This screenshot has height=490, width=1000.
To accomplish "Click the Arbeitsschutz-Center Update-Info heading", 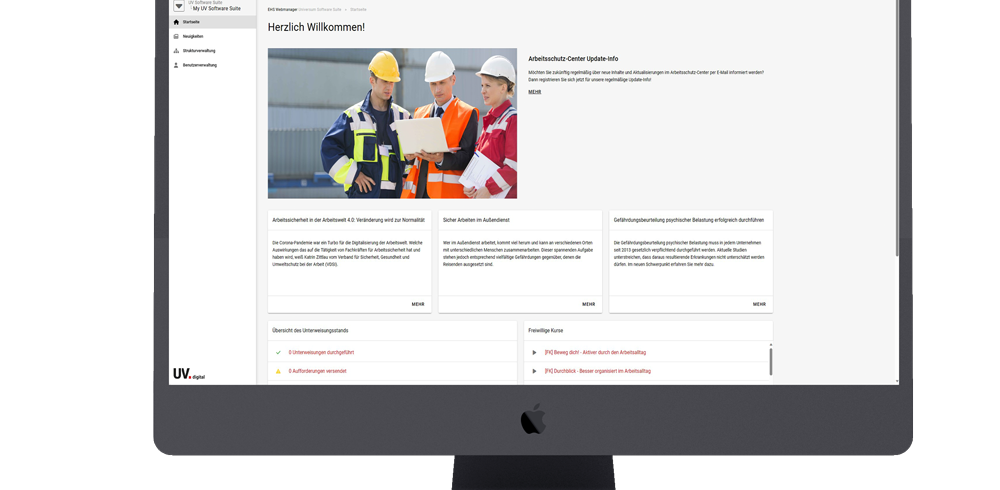I will click(573, 59).
